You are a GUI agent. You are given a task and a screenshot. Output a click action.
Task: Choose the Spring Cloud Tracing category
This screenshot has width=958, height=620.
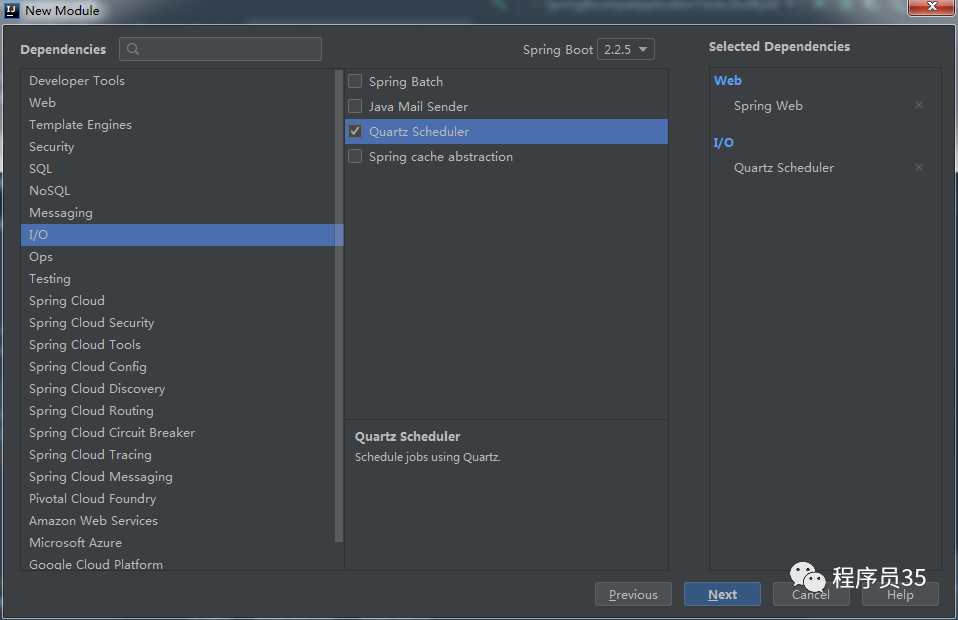click(x=178, y=454)
